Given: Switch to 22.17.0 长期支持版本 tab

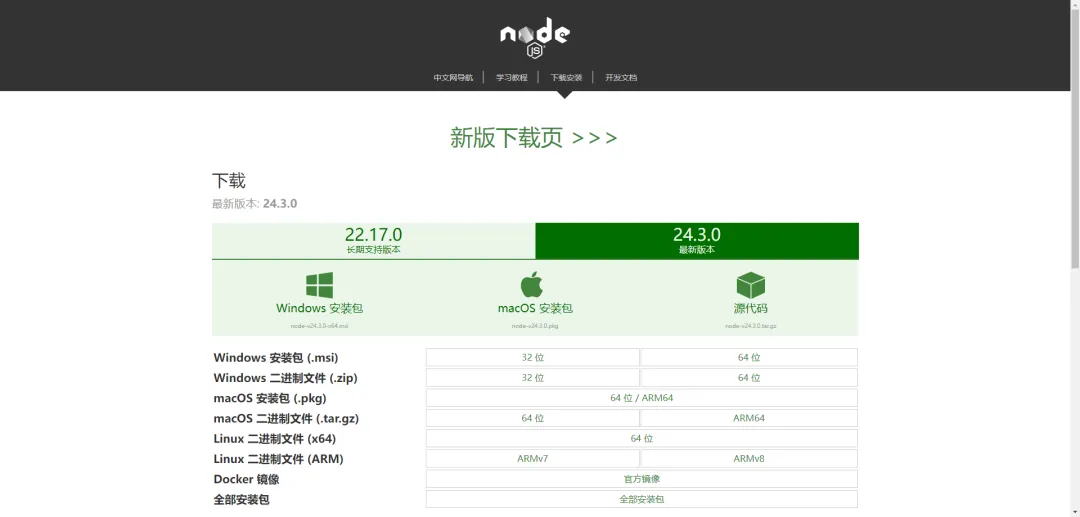Looking at the screenshot, I should click(373, 241).
